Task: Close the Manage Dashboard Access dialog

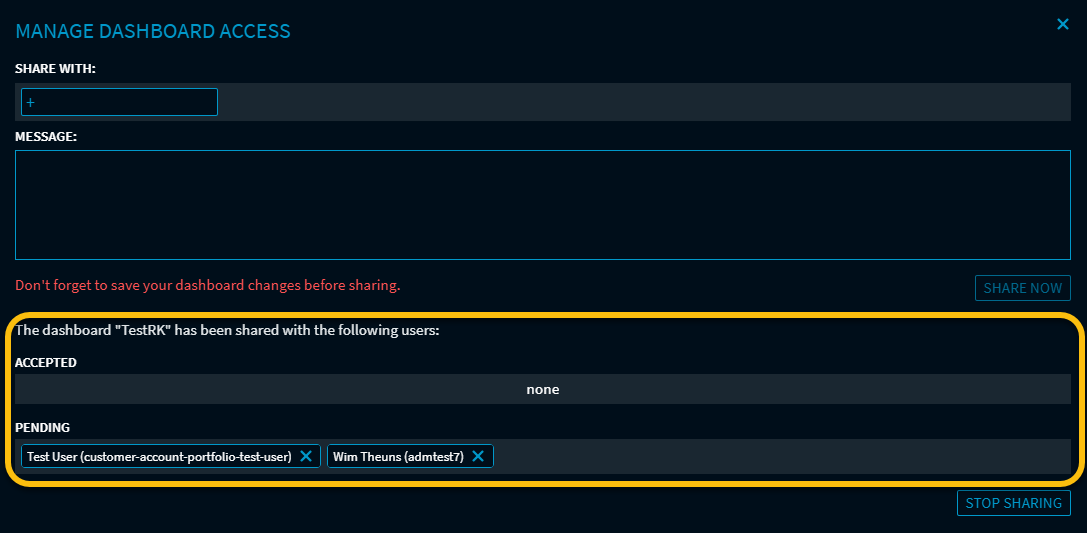Action: (1063, 24)
